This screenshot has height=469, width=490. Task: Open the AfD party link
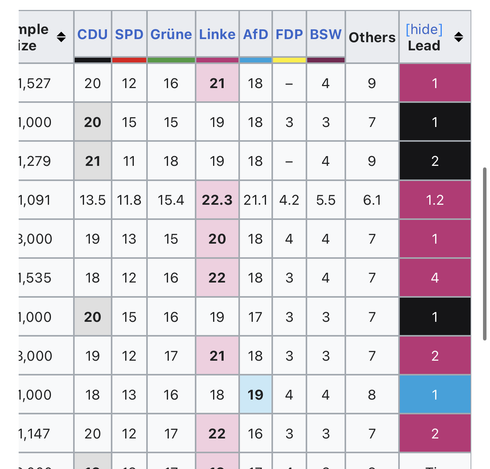click(x=255, y=34)
